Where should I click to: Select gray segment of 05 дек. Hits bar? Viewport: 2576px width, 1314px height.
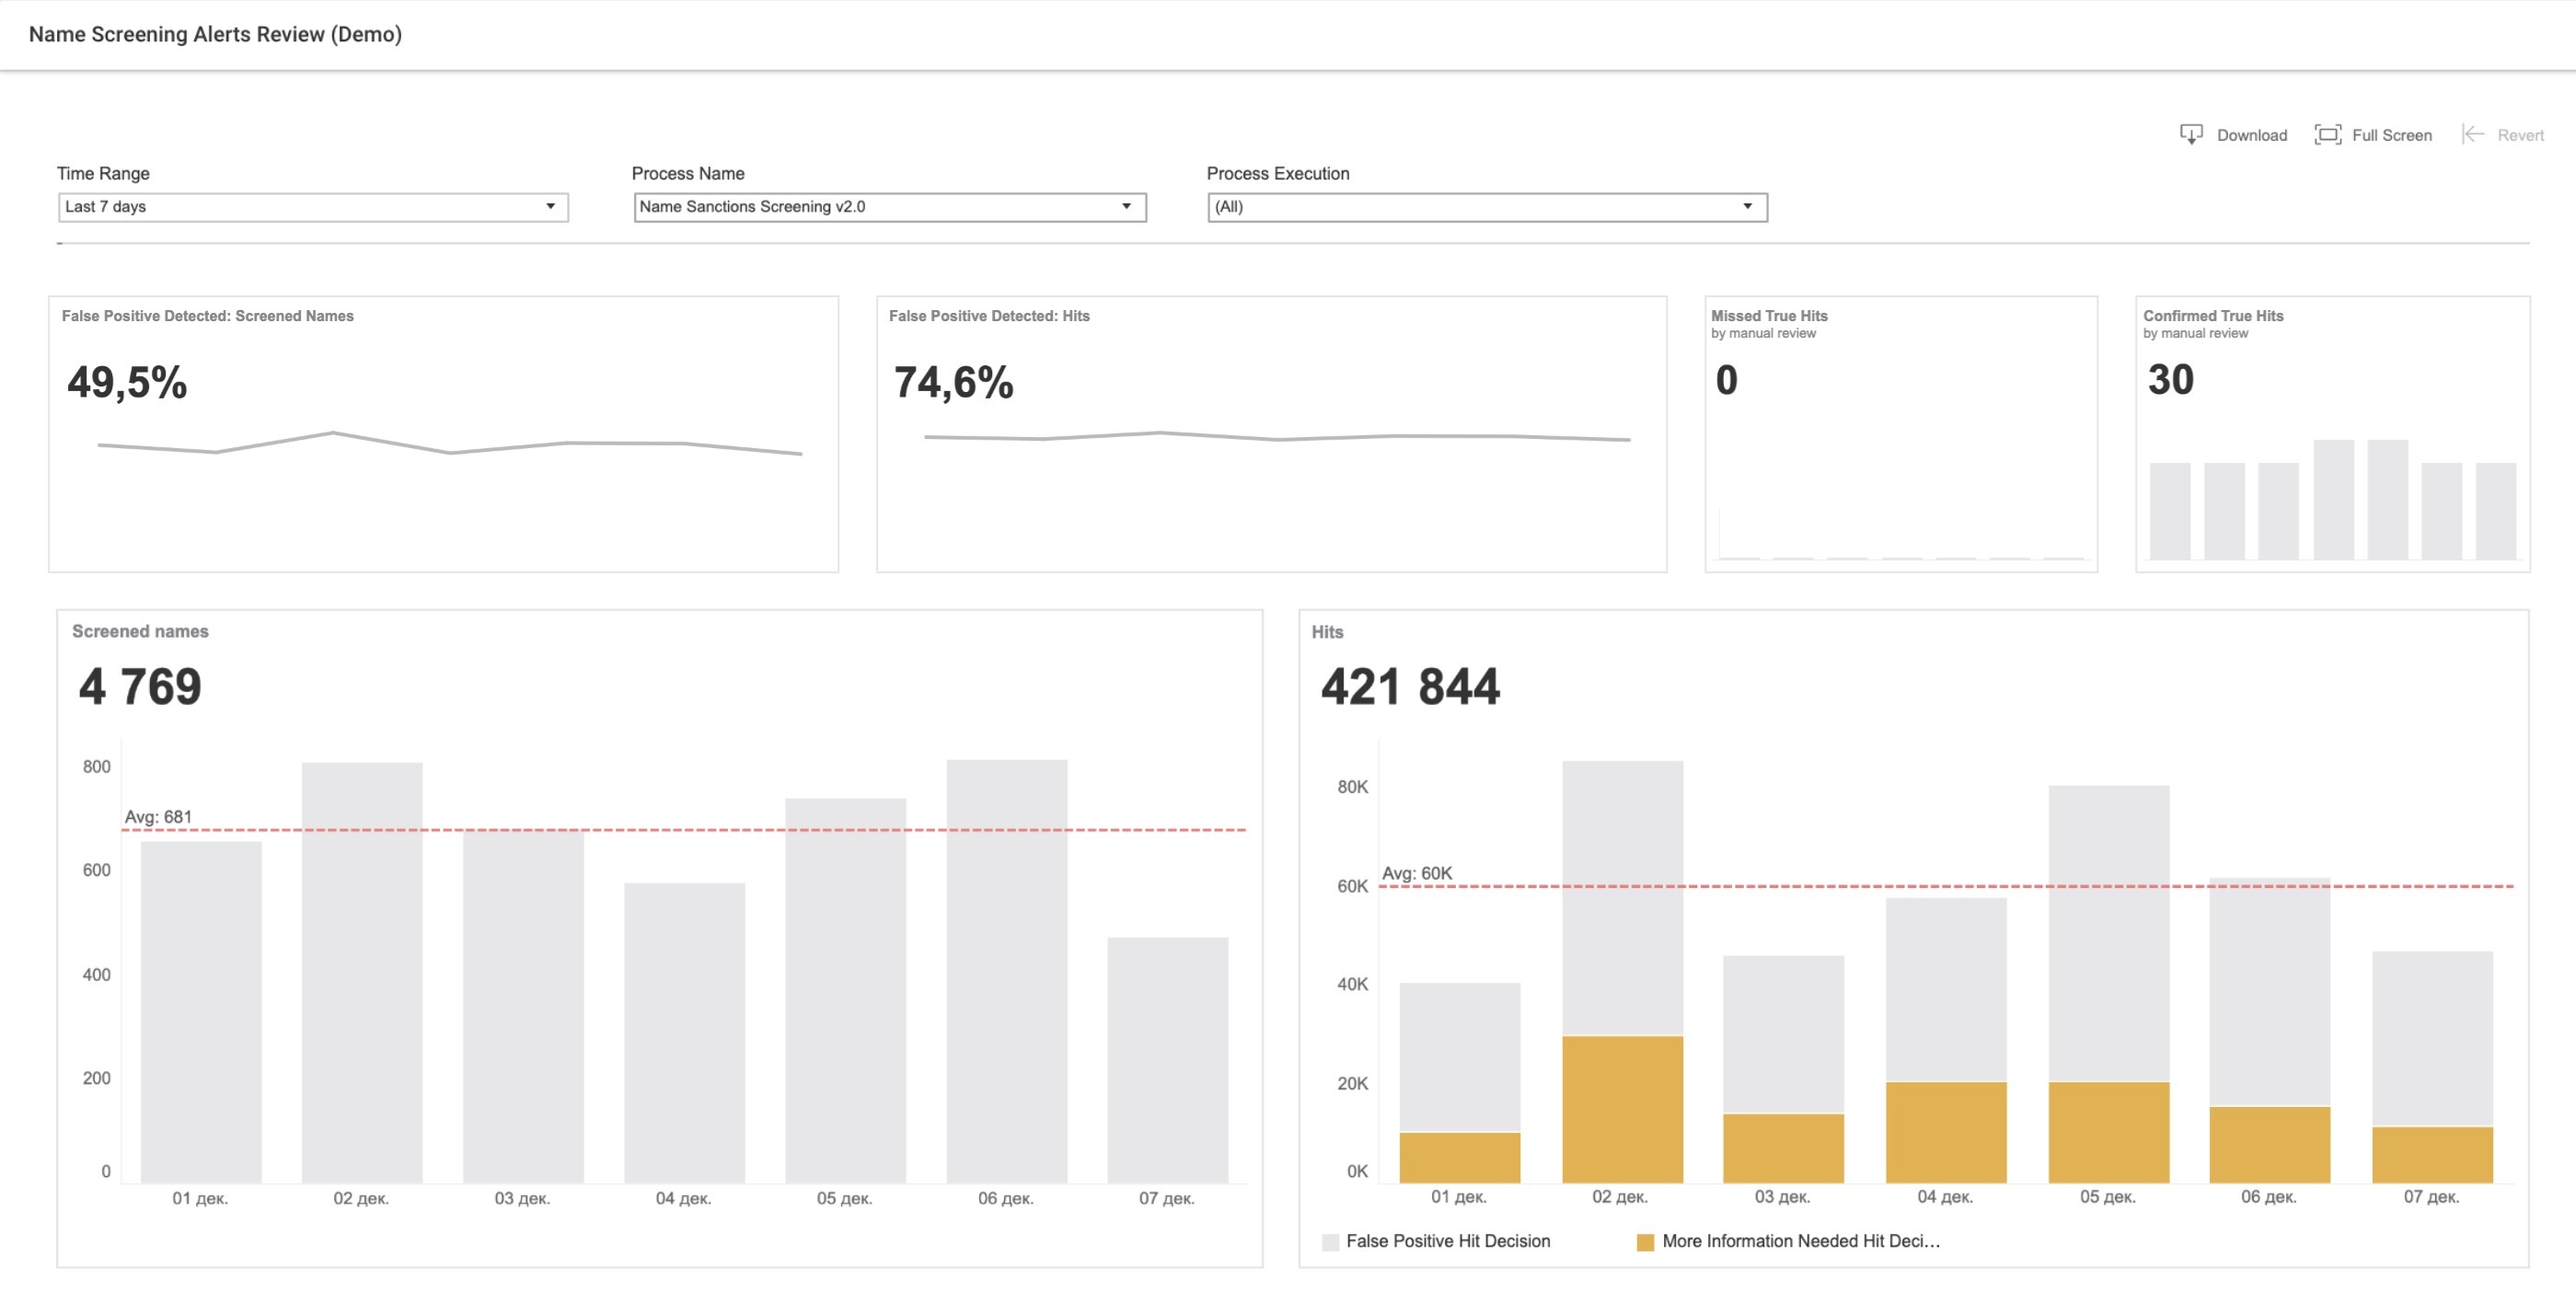click(2108, 933)
